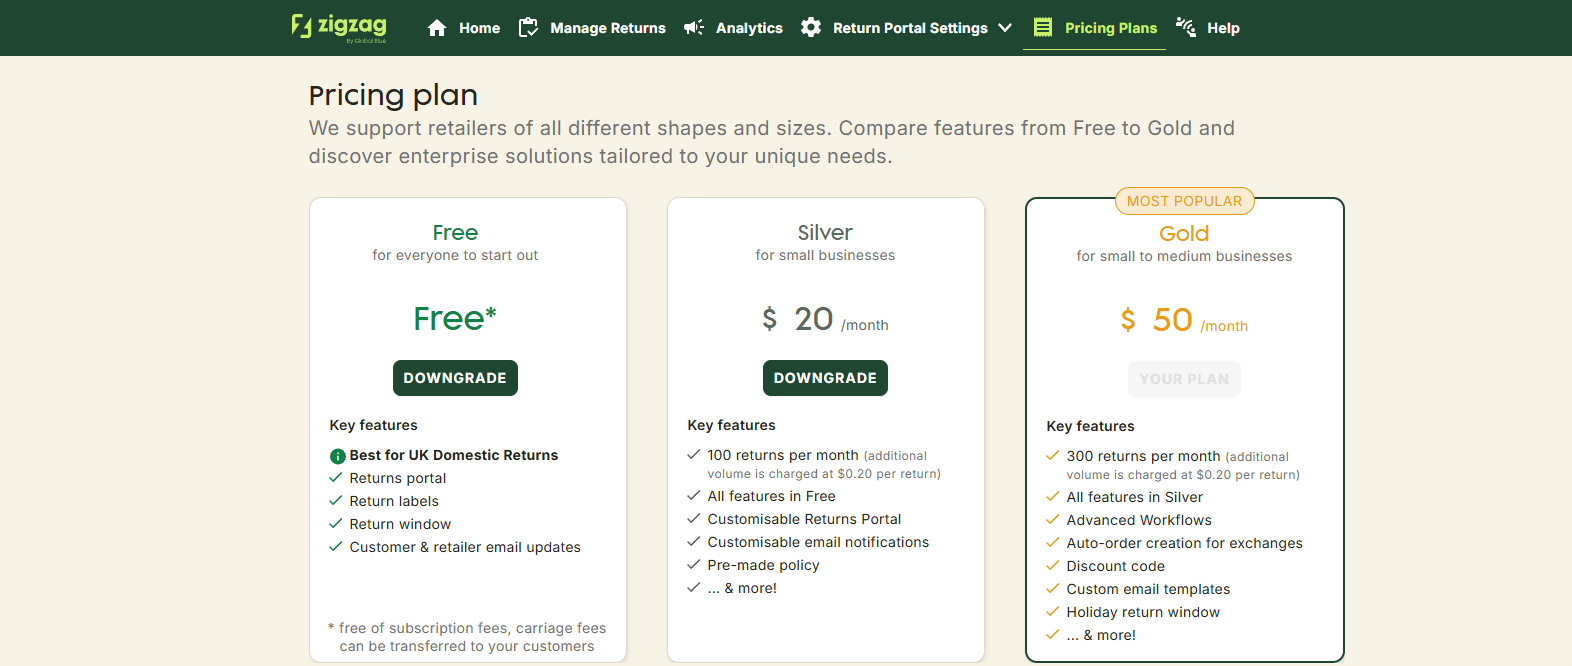Select the Pricing Plans tab
This screenshot has width=1572, height=666.
tap(1110, 28)
